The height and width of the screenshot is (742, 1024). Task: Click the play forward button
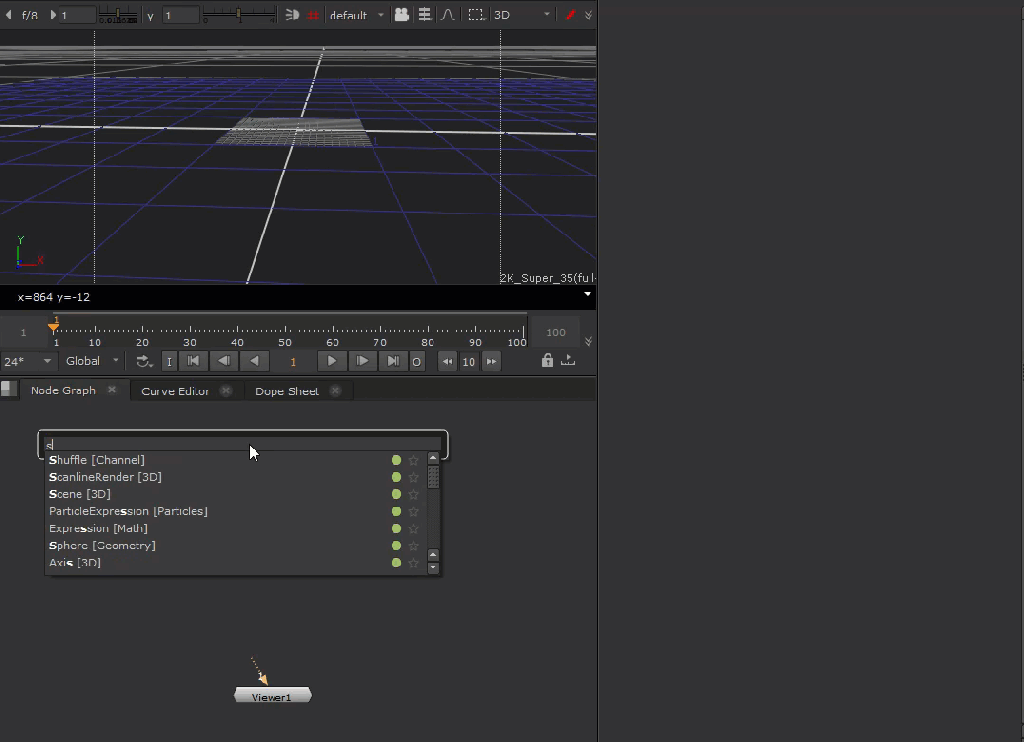coord(331,361)
